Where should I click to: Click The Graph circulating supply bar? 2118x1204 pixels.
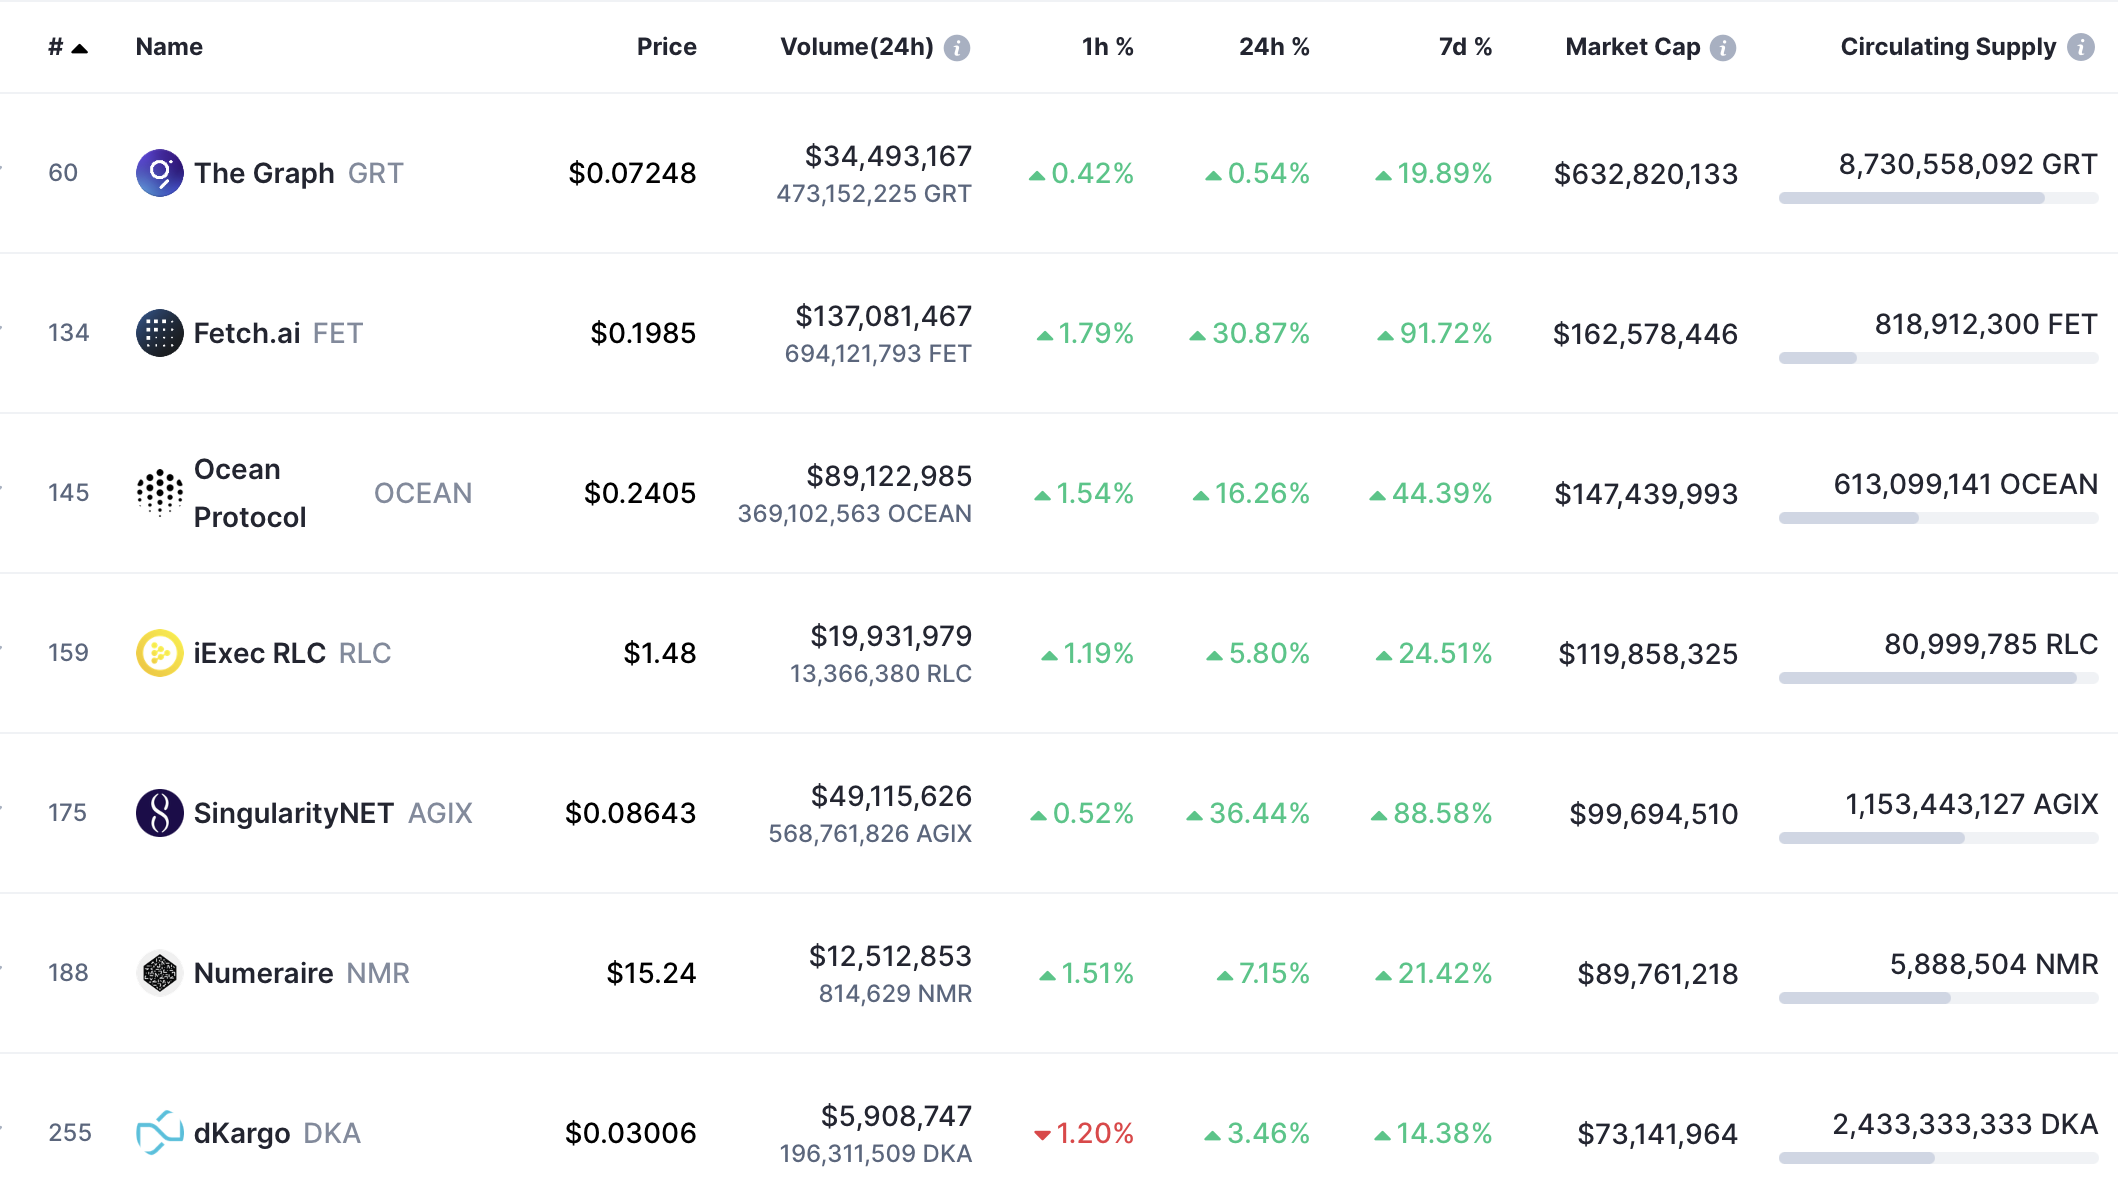pyautogui.click(x=1937, y=198)
